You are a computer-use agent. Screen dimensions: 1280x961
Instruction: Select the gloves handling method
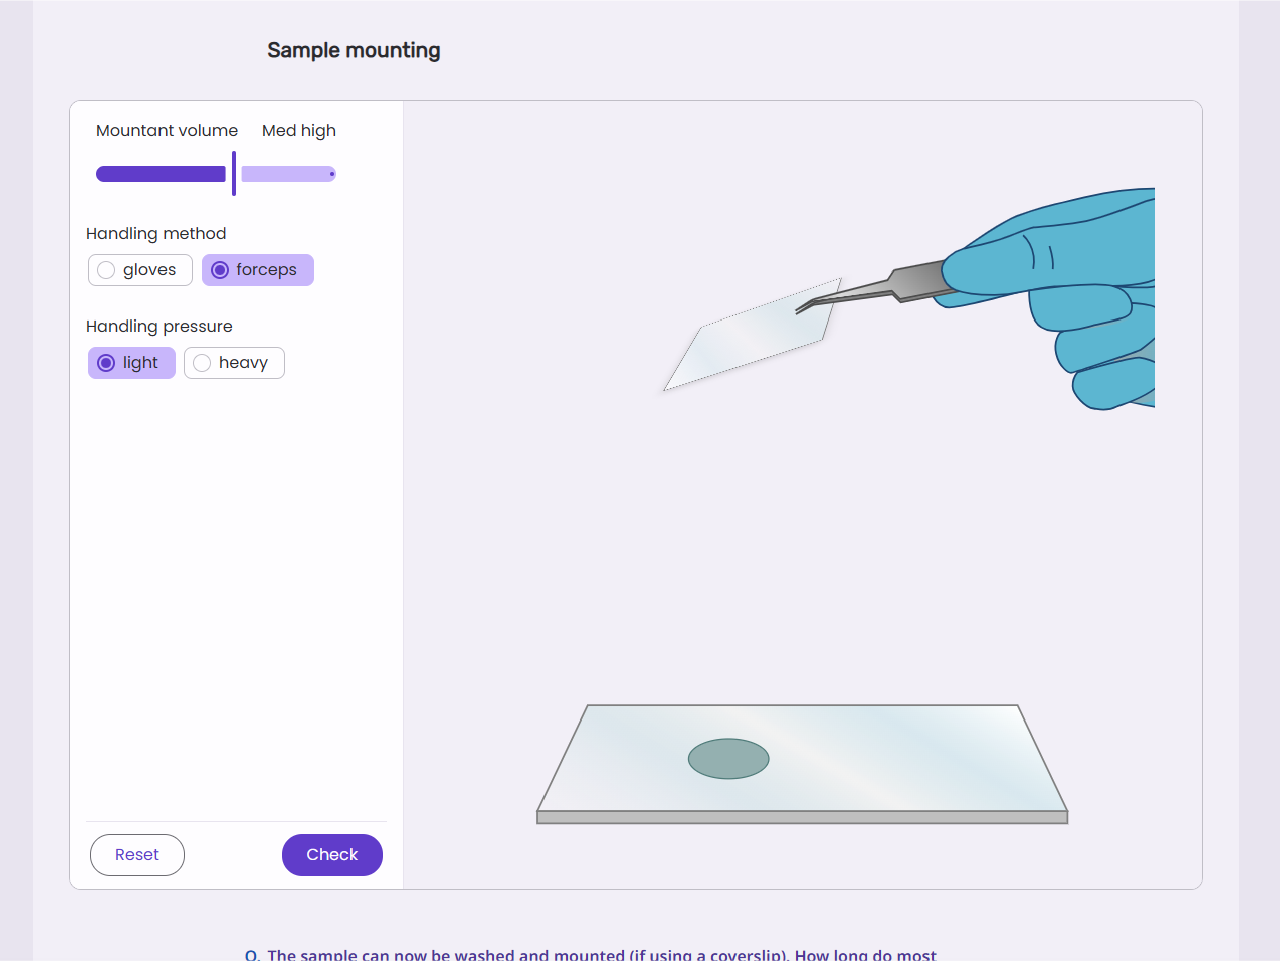[x=140, y=270]
